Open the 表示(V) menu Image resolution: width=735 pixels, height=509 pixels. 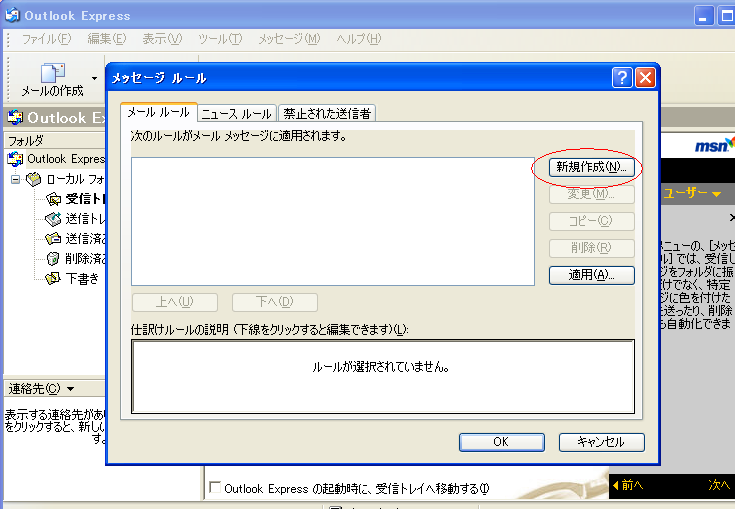click(x=162, y=39)
